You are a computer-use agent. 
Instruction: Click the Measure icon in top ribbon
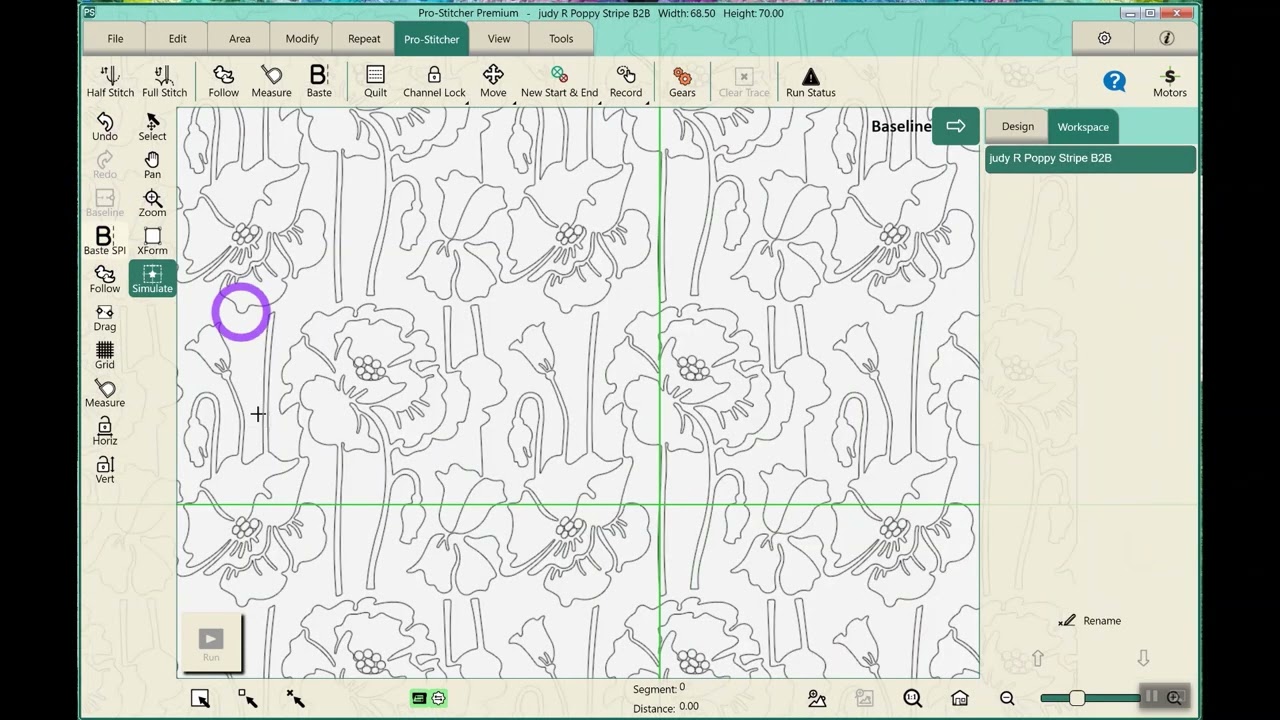click(x=271, y=82)
